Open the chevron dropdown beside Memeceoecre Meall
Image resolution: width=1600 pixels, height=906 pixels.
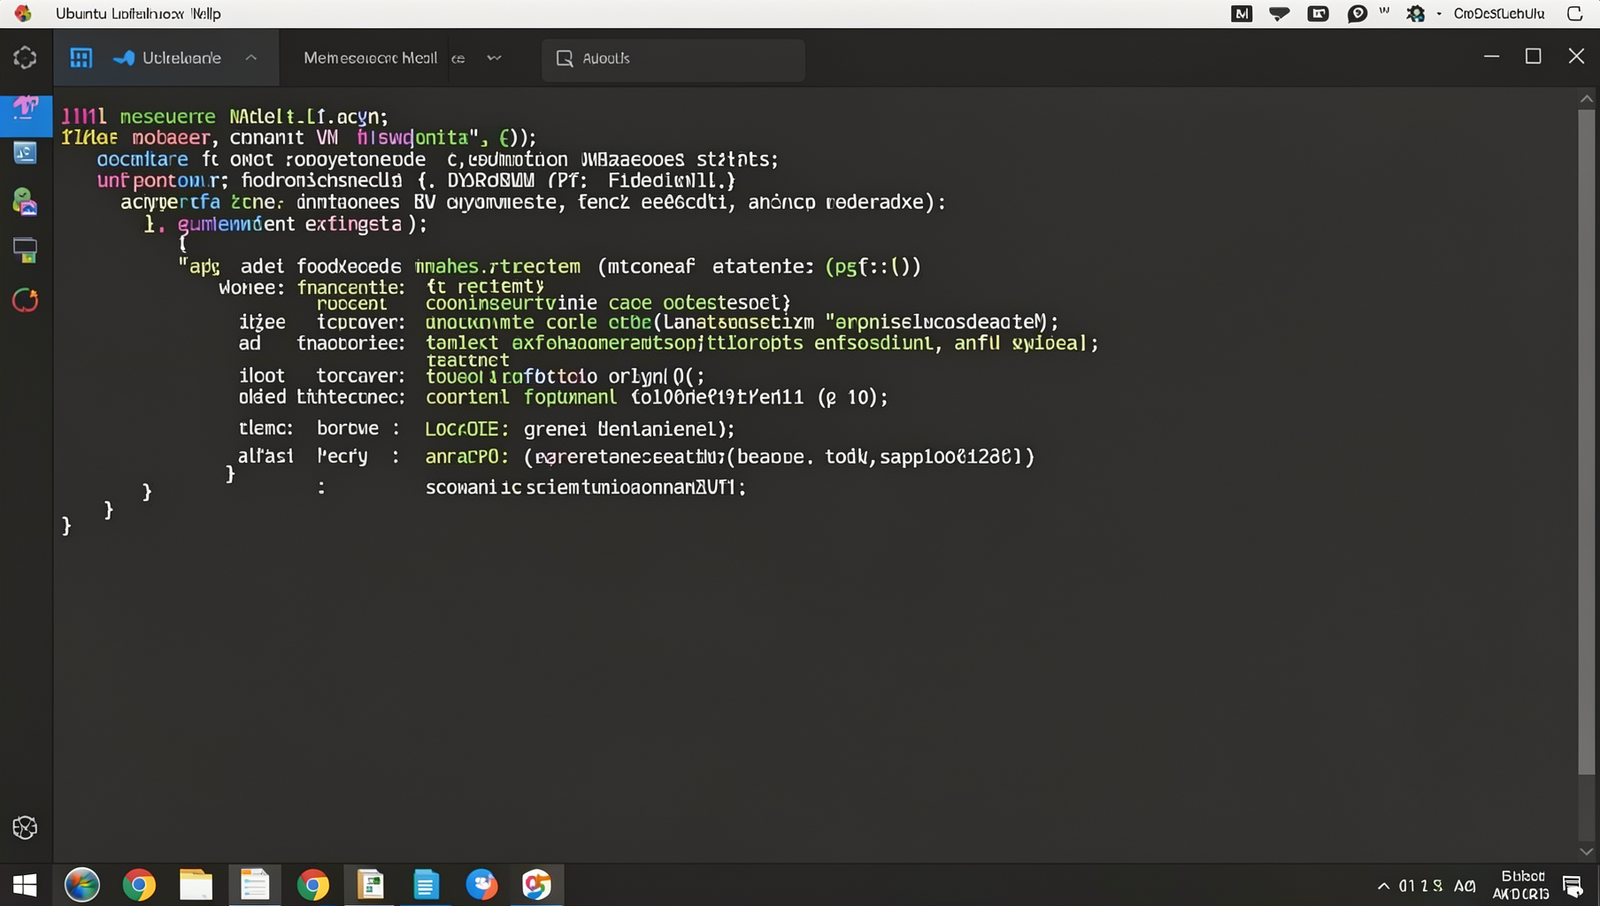click(x=494, y=58)
